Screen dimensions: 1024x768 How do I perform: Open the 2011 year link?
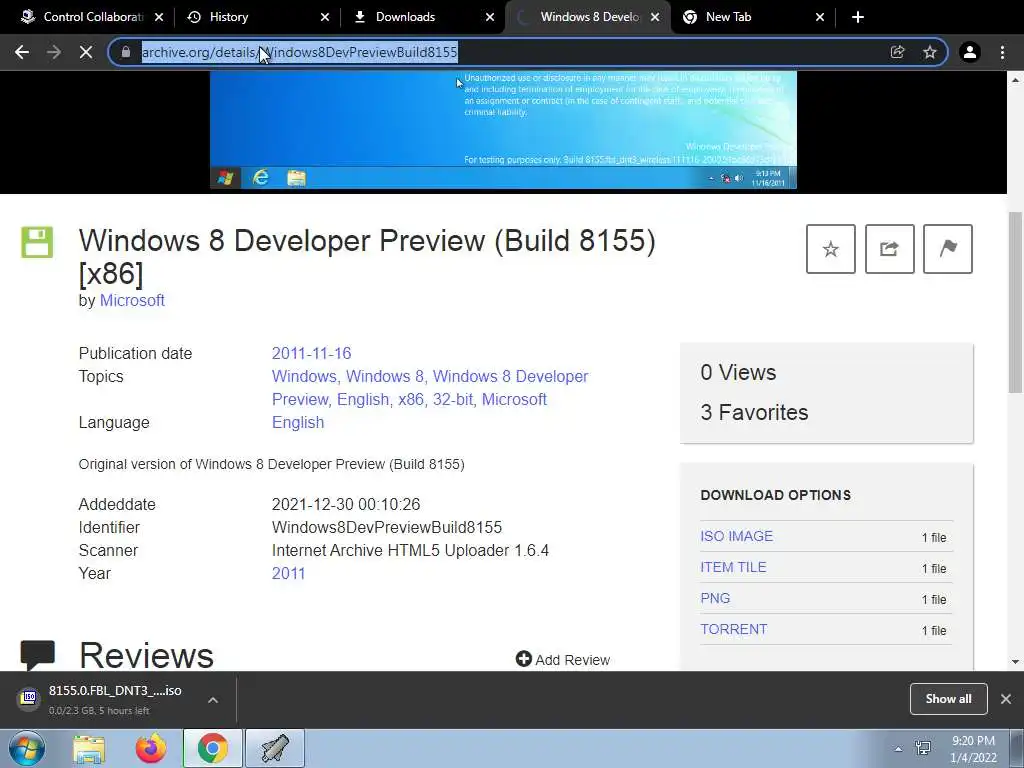click(289, 573)
